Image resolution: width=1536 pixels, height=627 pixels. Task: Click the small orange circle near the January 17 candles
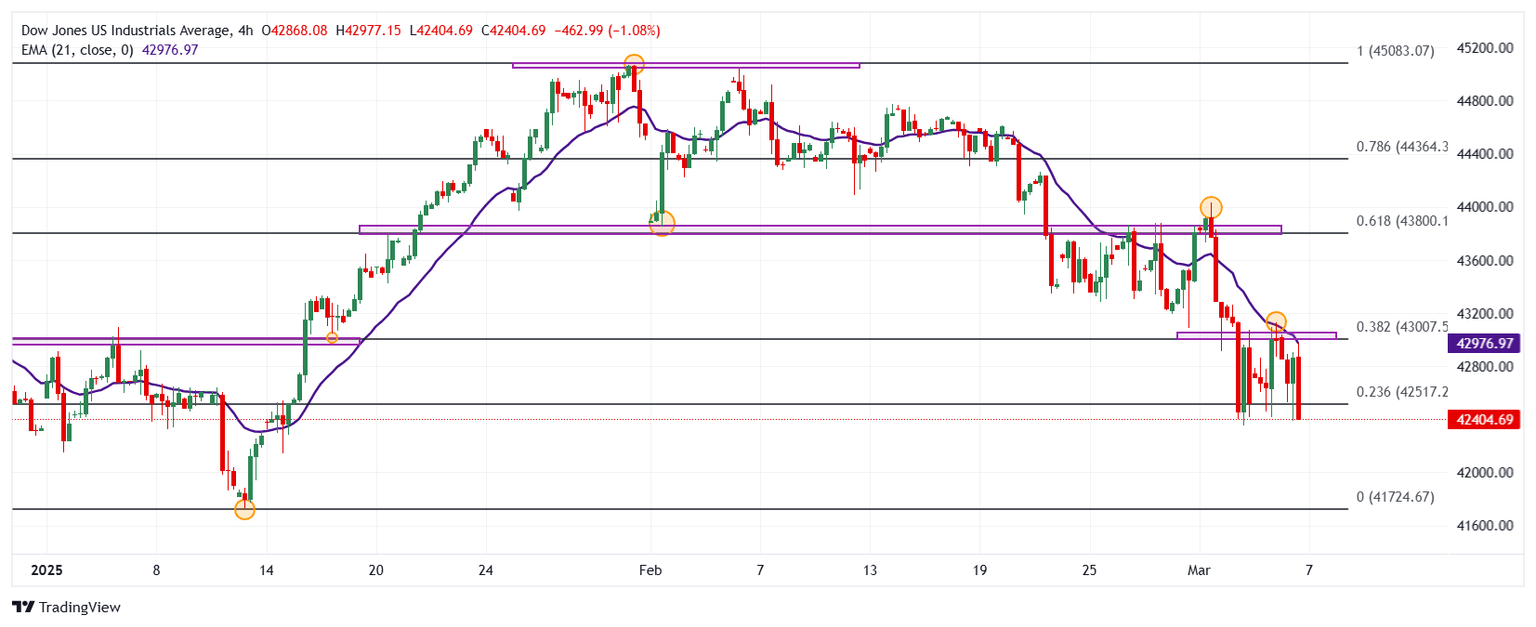pos(333,338)
